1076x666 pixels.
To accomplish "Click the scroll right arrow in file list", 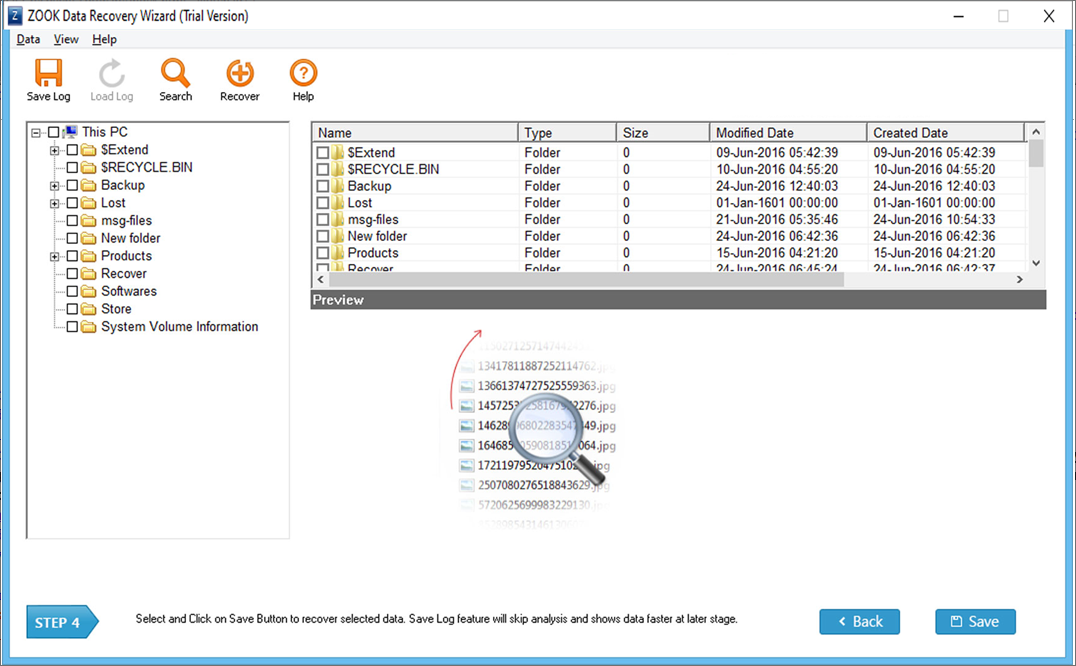I will (x=1020, y=279).
